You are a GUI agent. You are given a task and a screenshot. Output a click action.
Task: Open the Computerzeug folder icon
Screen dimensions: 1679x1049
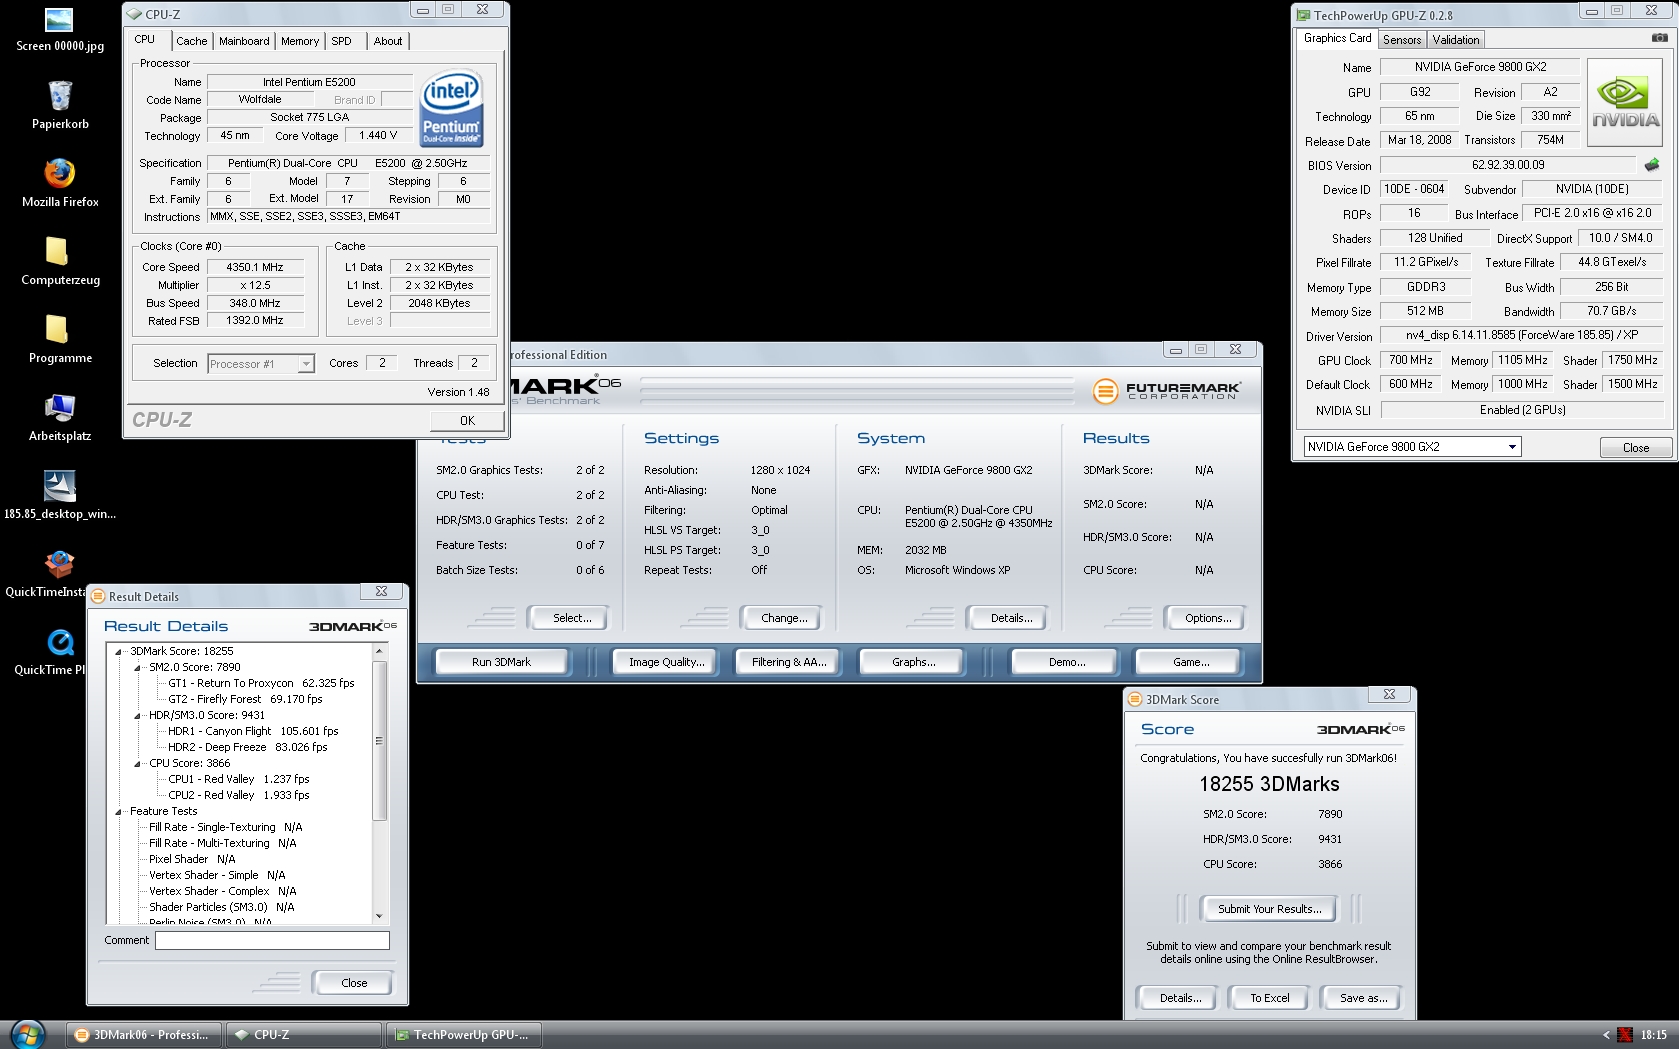pos(58,252)
